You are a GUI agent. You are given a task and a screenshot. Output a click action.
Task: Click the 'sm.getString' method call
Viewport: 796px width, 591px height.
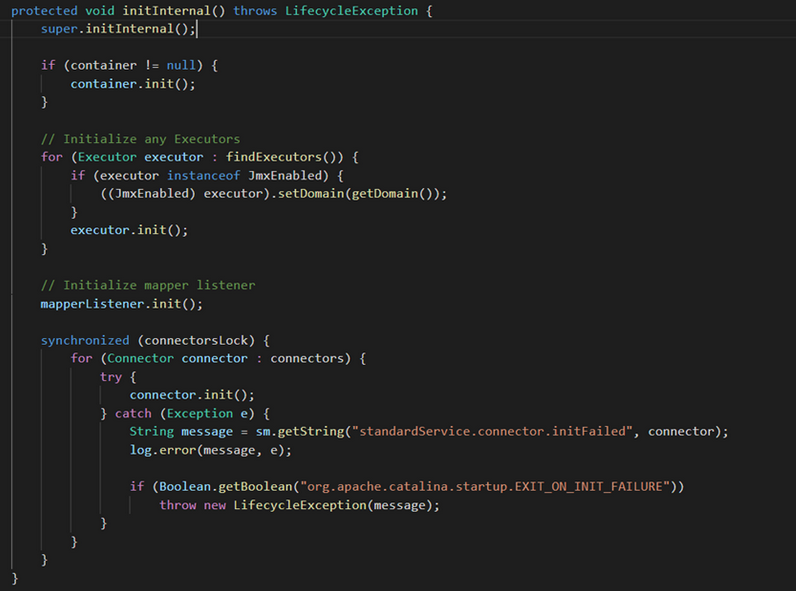pos(300,432)
